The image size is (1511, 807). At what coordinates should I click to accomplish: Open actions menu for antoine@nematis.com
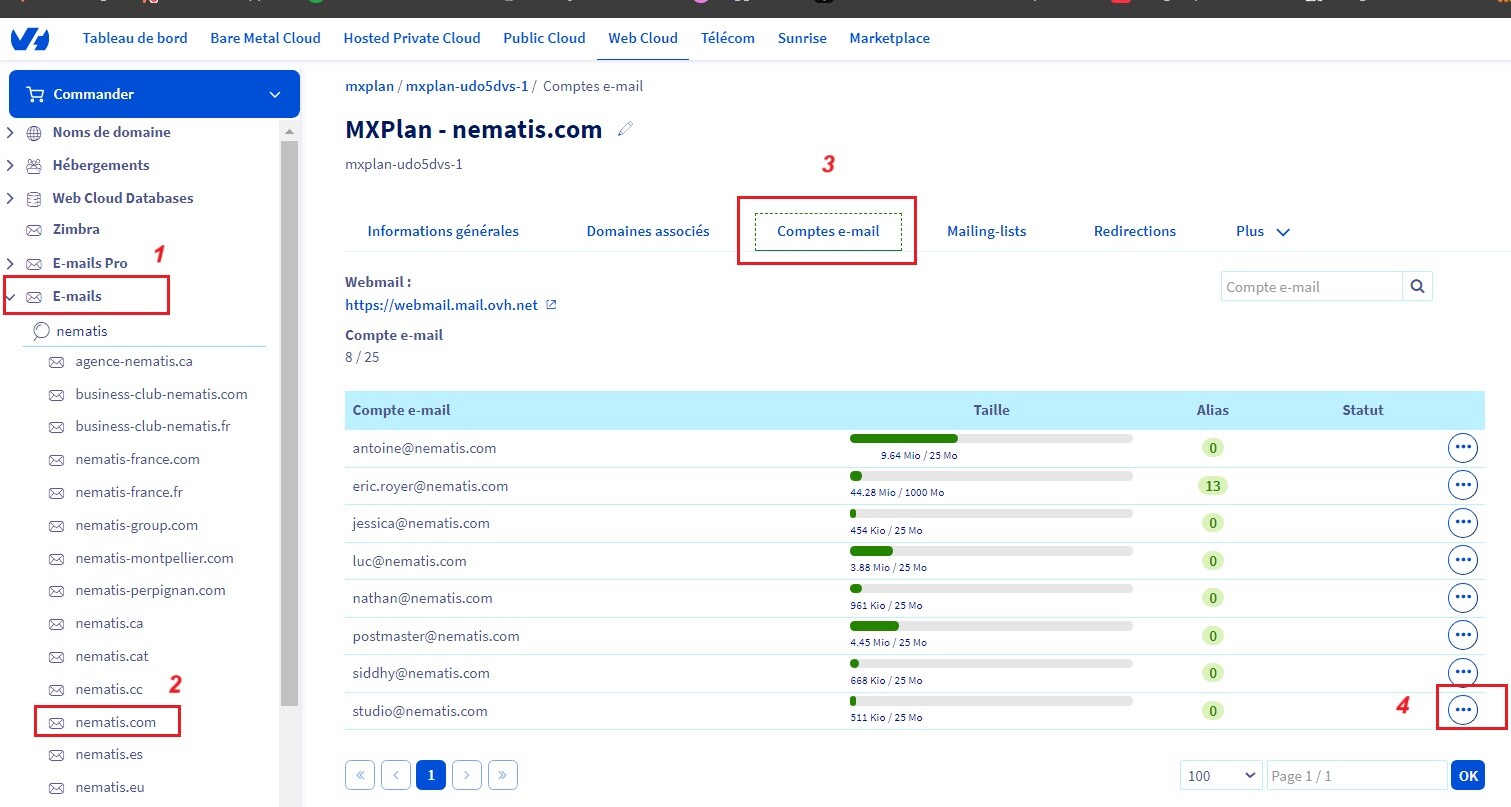click(1462, 448)
